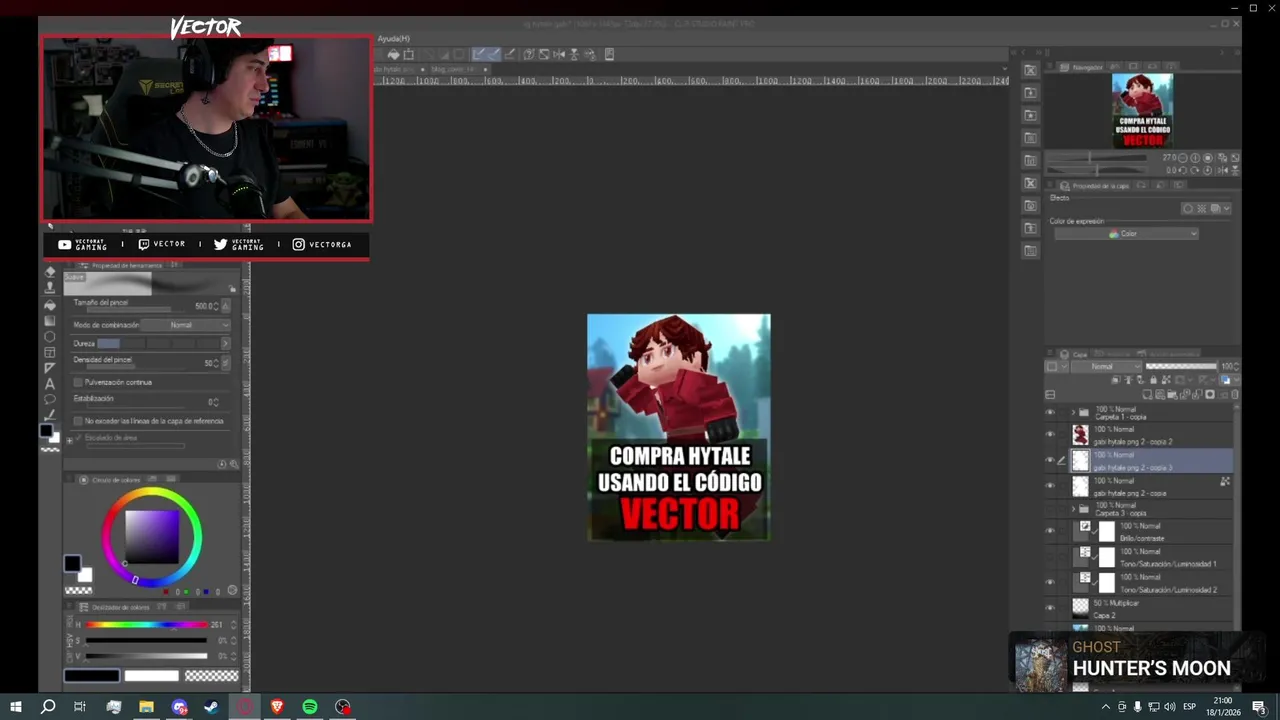This screenshot has height=720, width=1280.
Task: Open Brave browser from the taskbar
Action: point(277,707)
